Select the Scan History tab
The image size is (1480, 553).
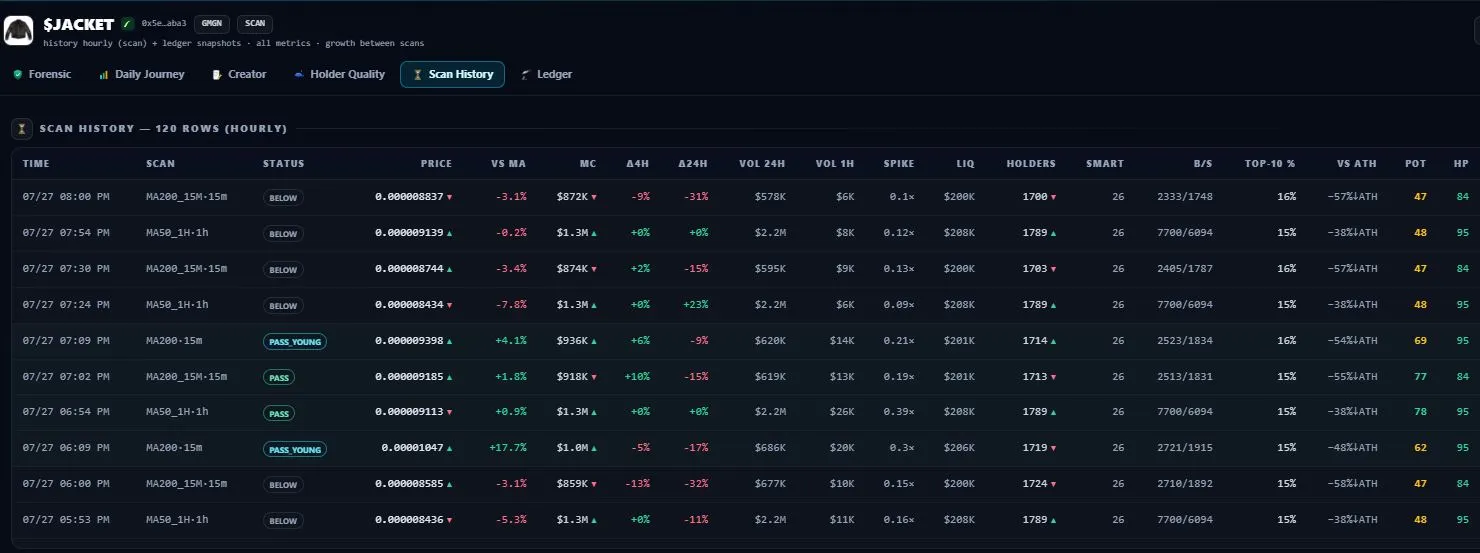[452, 74]
